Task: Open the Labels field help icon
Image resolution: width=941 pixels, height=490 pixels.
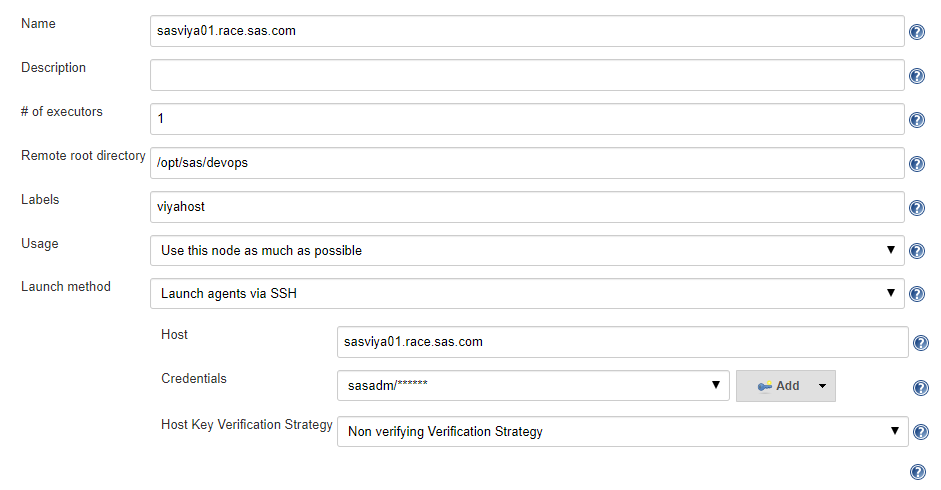Action: [x=916, y=208]
